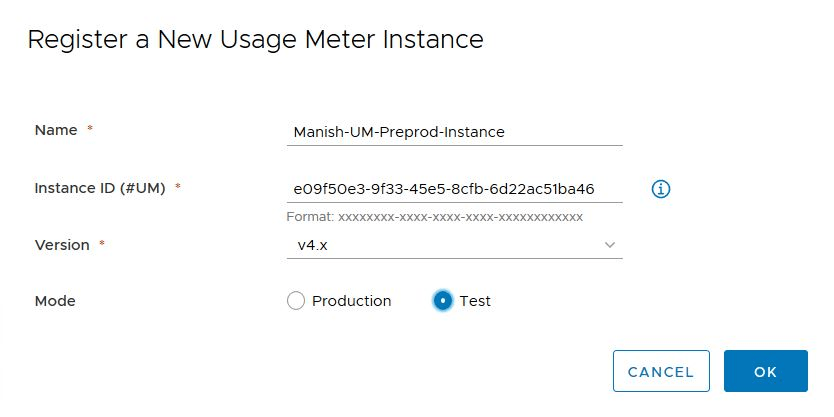The image size is (834, 417).
Task: Focus the Name input field
Action: point(454,131)
